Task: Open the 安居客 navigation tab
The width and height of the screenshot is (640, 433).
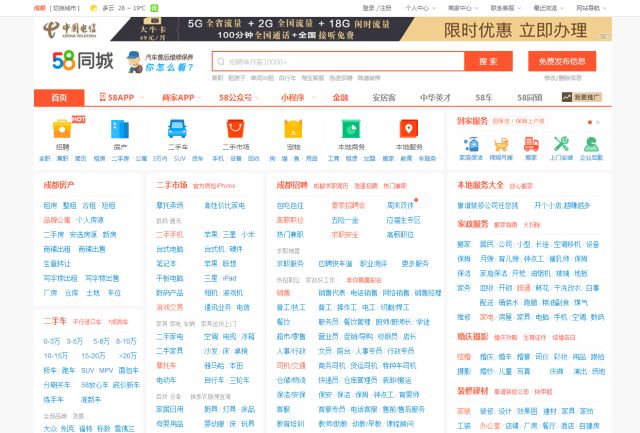Action: pos(384,98)
